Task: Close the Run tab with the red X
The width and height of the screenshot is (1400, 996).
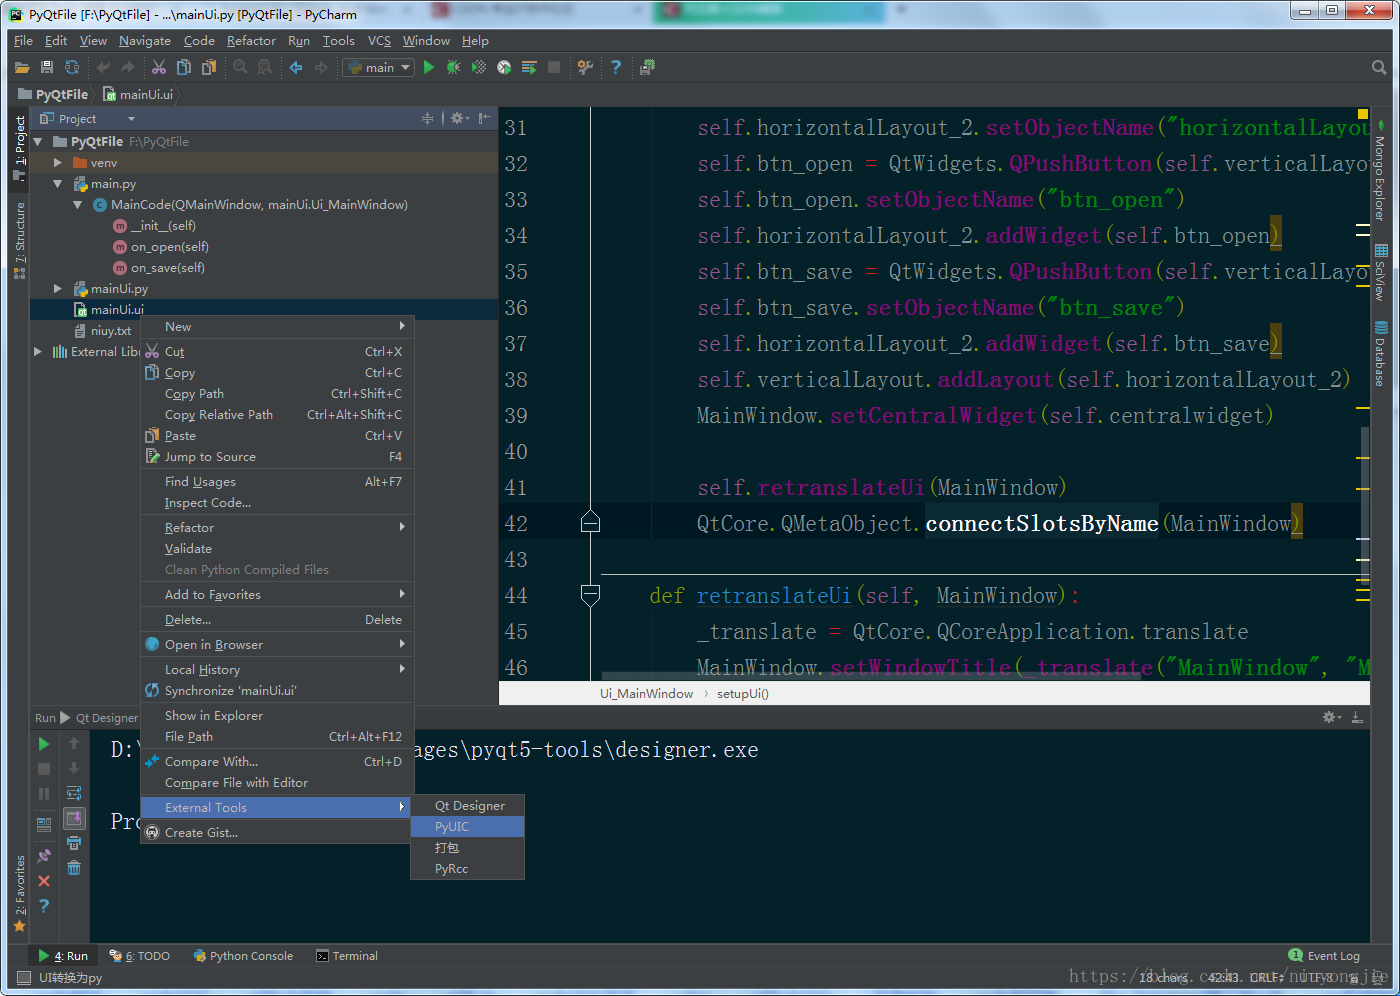Action: pyautogui.click(x=44, y=881)
